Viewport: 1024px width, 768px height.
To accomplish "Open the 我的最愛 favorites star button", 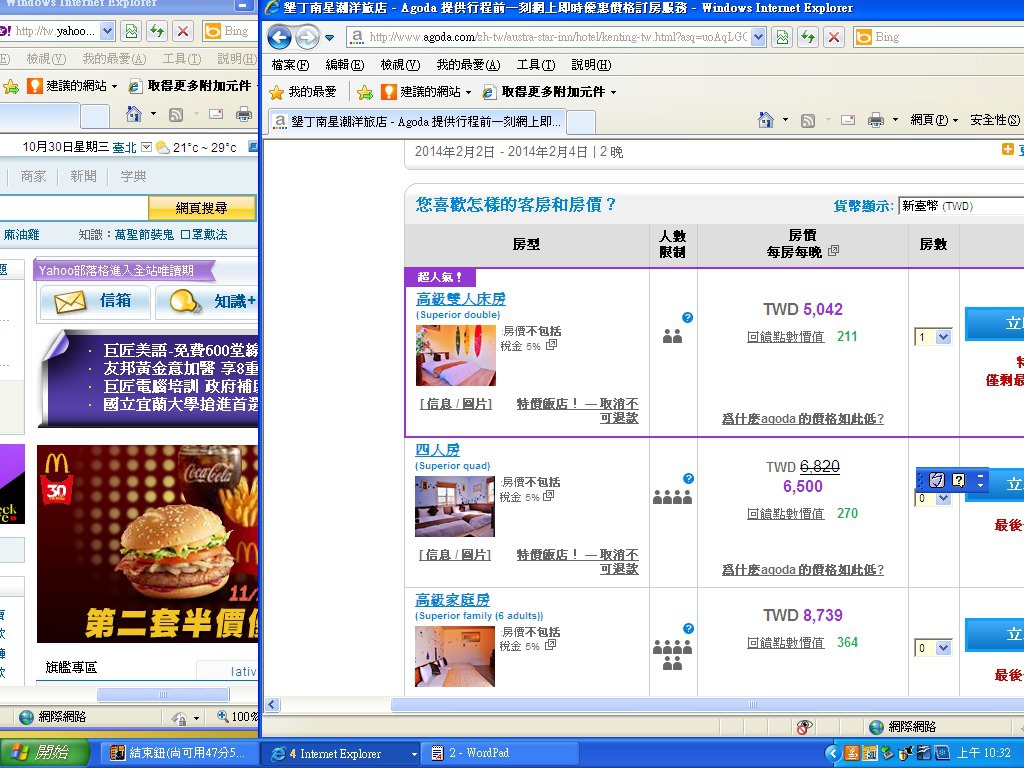I will 304,92.
